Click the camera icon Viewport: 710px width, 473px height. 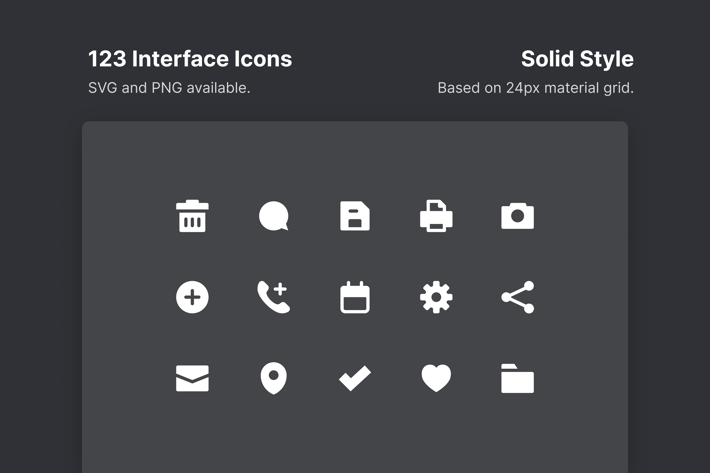(518, 216)
